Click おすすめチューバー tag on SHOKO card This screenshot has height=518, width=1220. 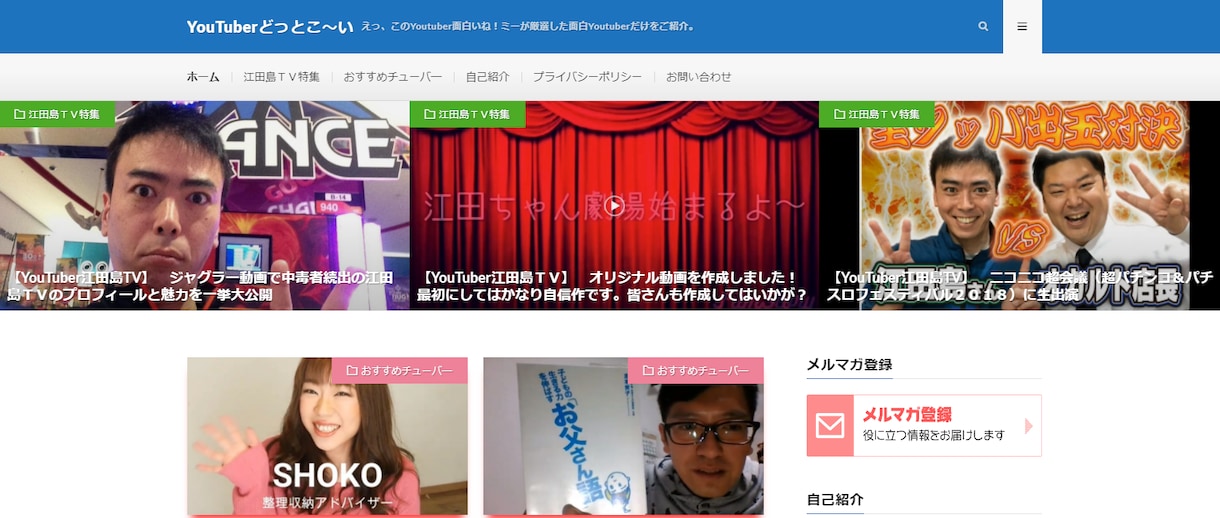pyautogui.click(x=399, y=371)
